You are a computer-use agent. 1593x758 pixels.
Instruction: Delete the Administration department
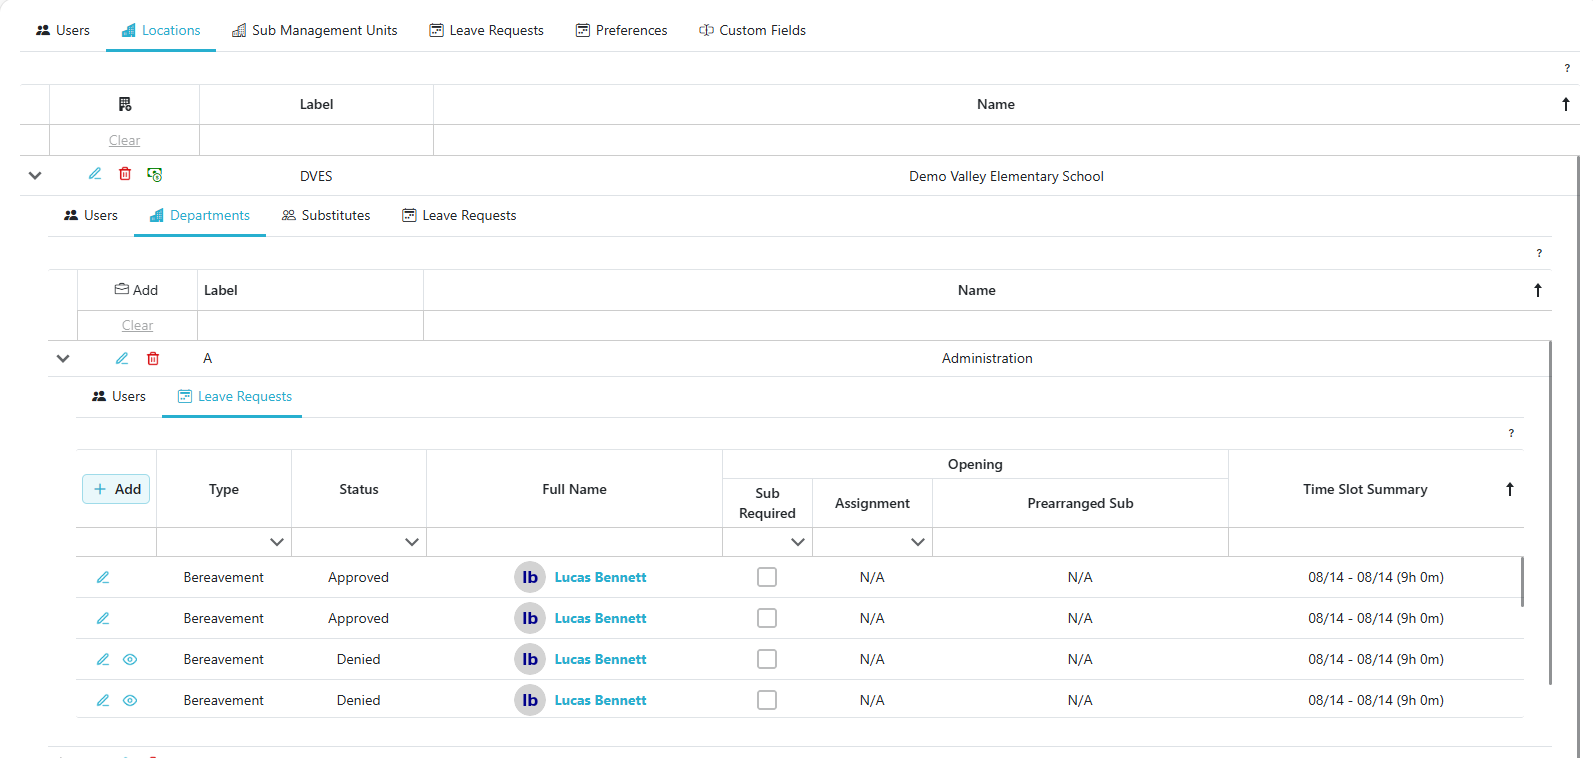153,358
